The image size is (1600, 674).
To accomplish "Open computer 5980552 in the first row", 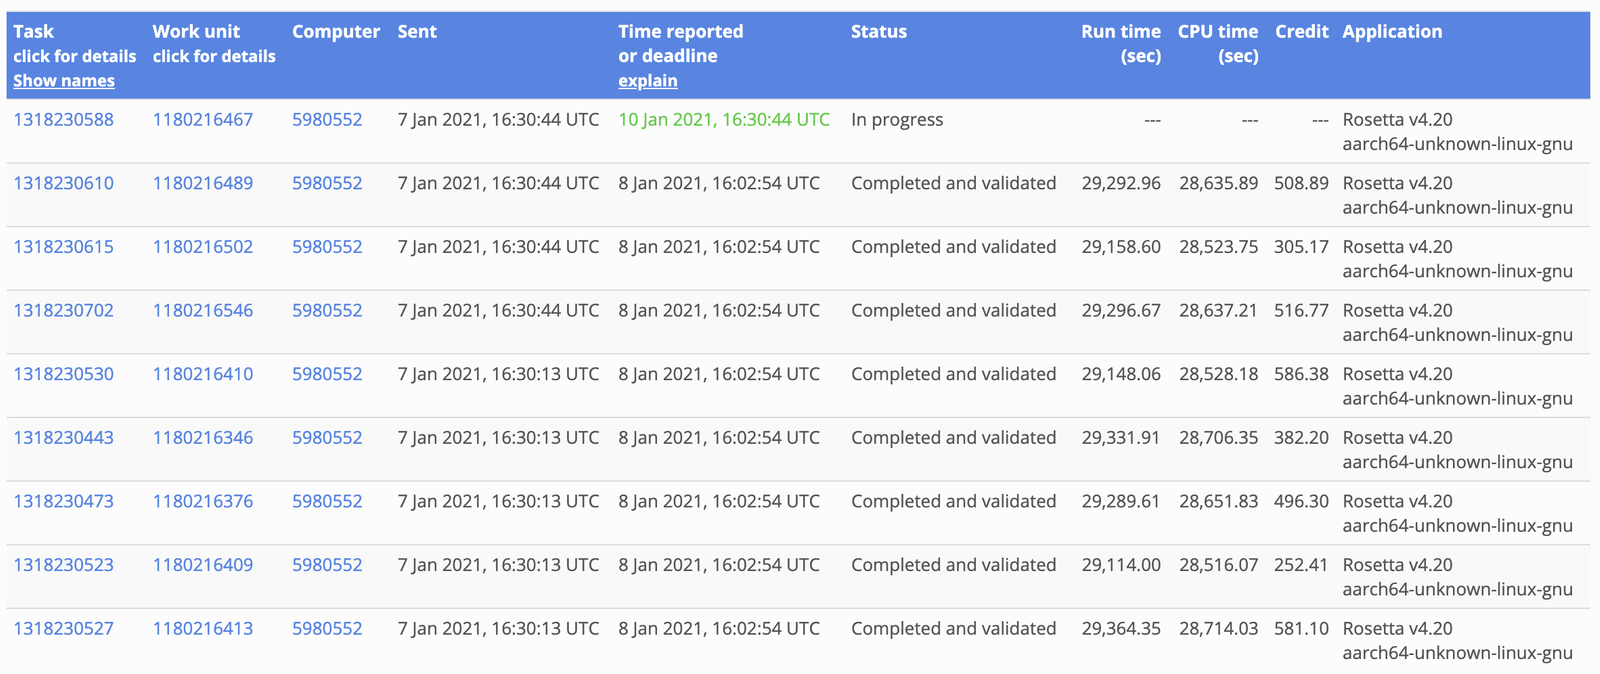I will tap(327, 120).
